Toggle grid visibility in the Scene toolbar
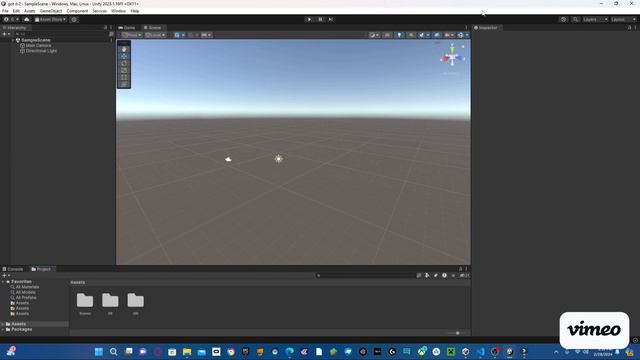The height and width of the screenshot is (360, 640). [x=177, y=35]
